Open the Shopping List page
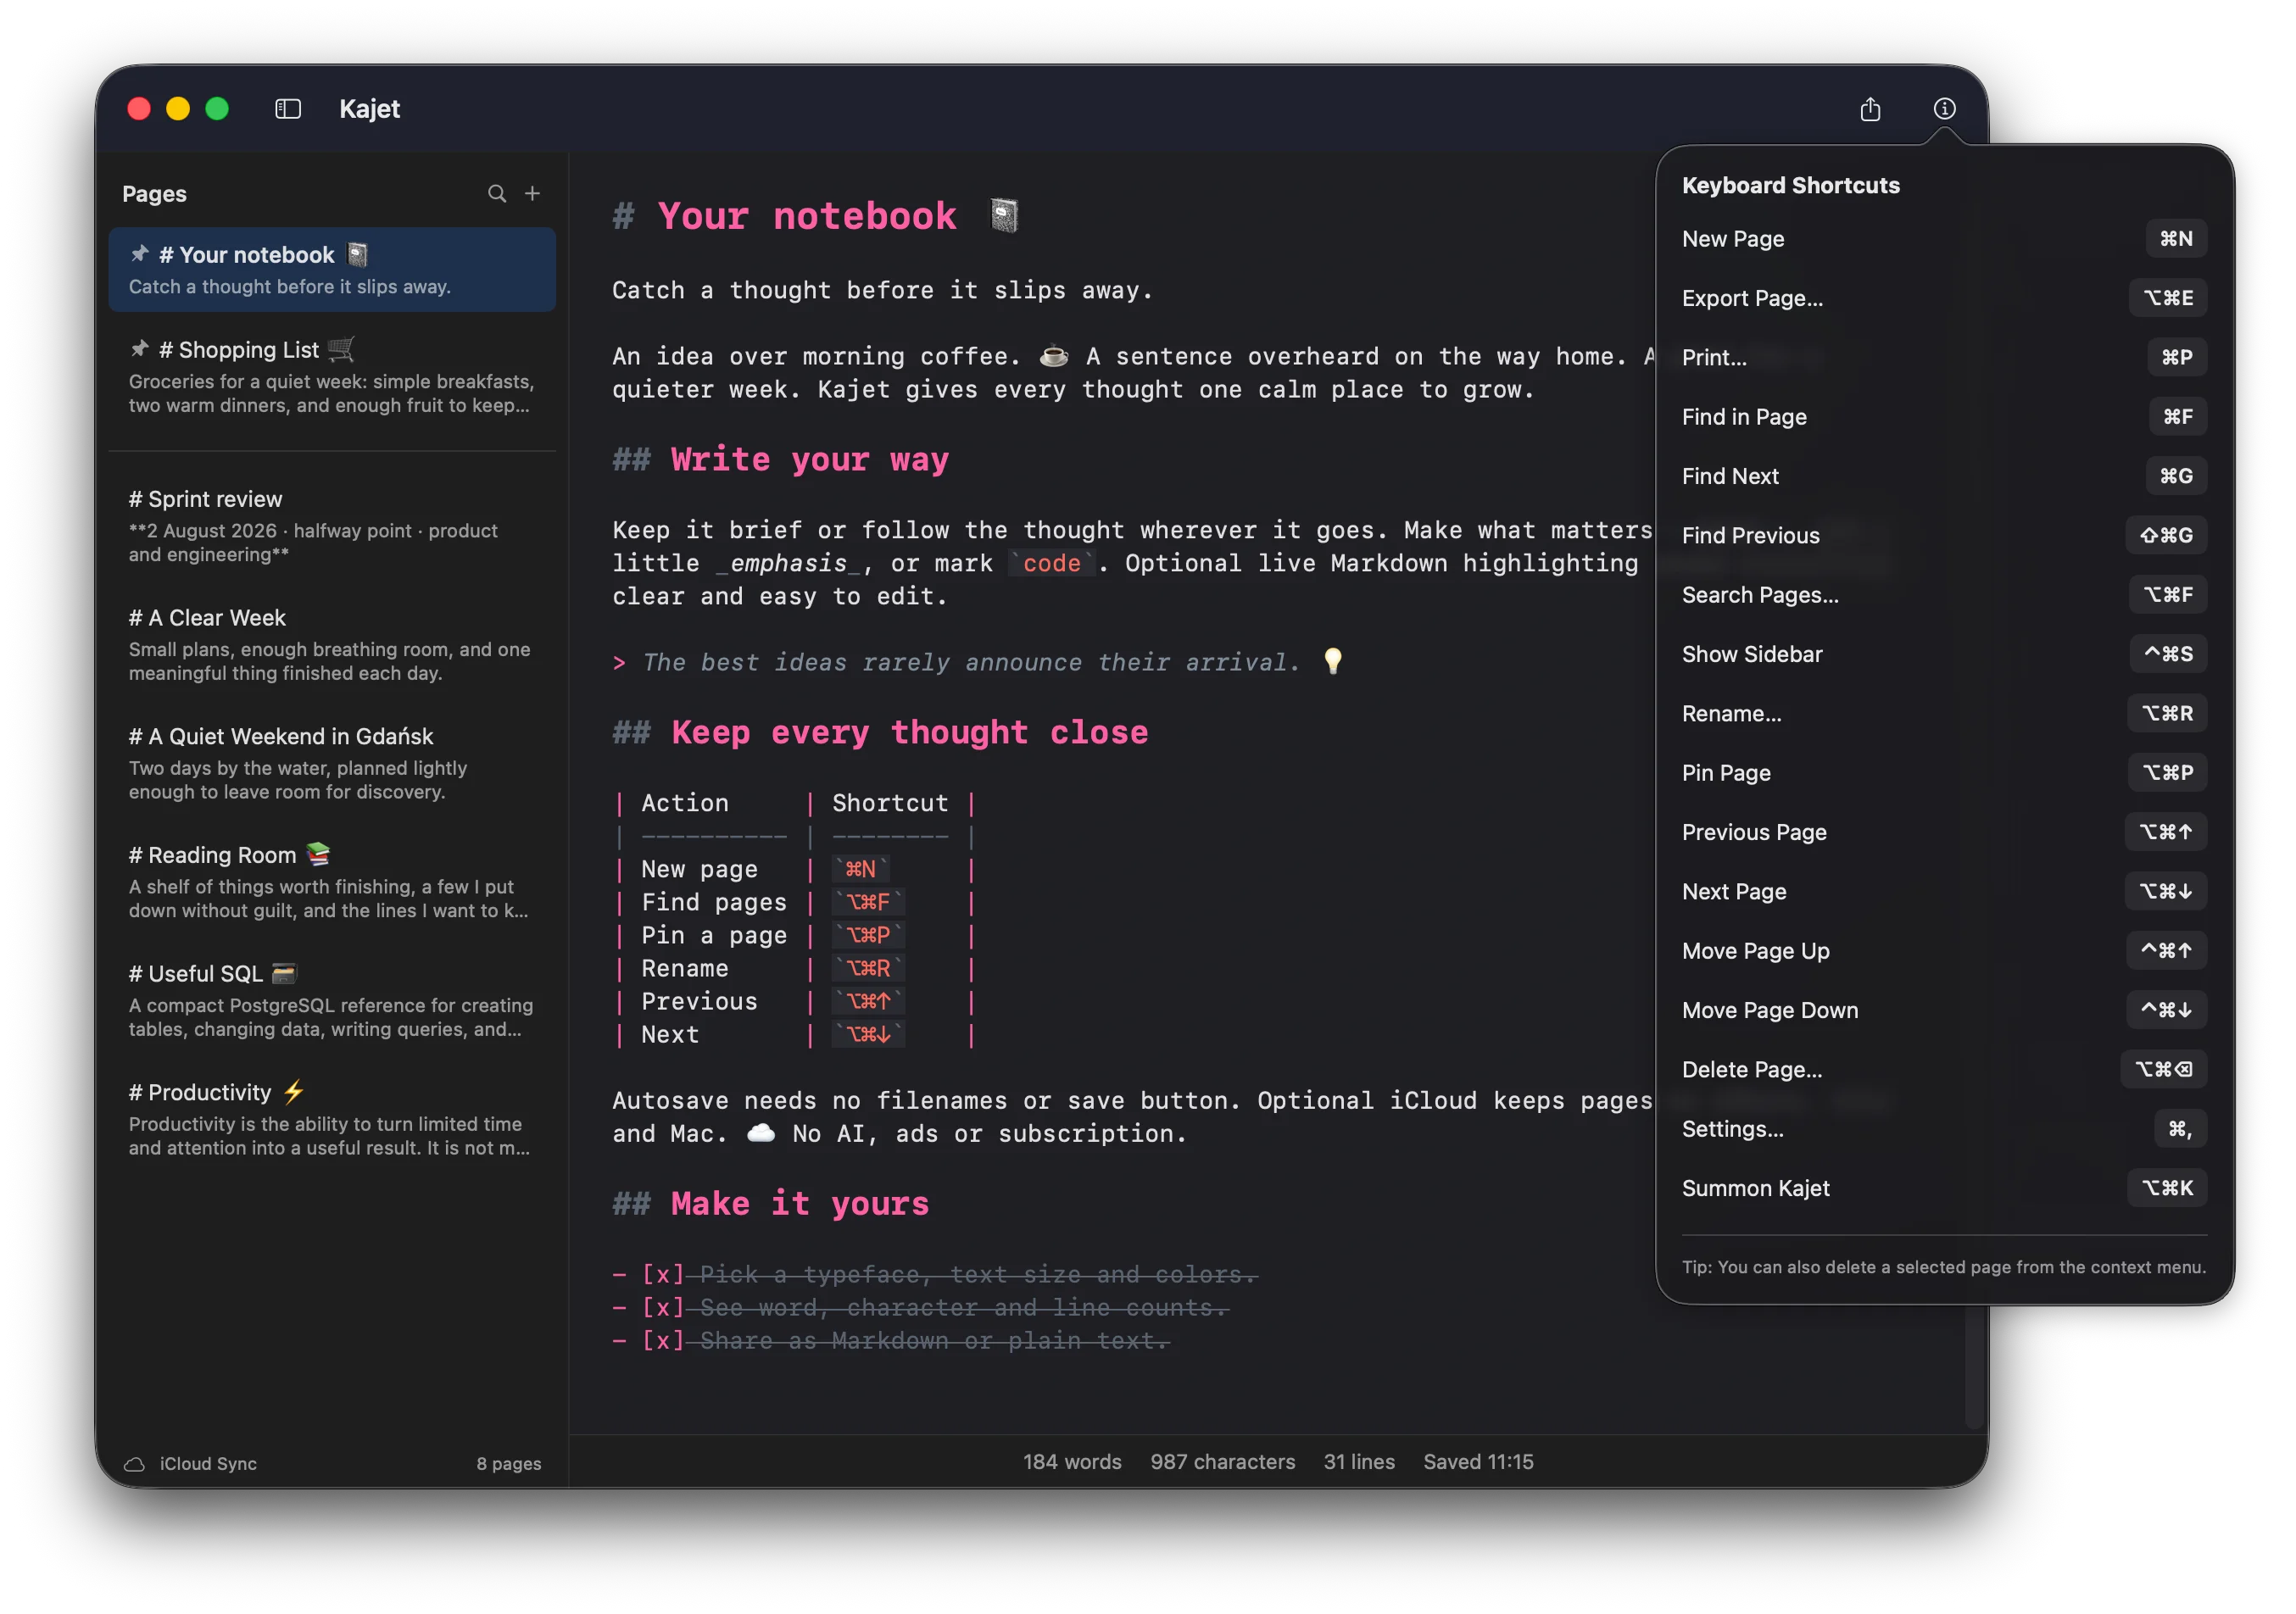The width and height of the screenshot is (2296, 1614). [x=332, y=377]
